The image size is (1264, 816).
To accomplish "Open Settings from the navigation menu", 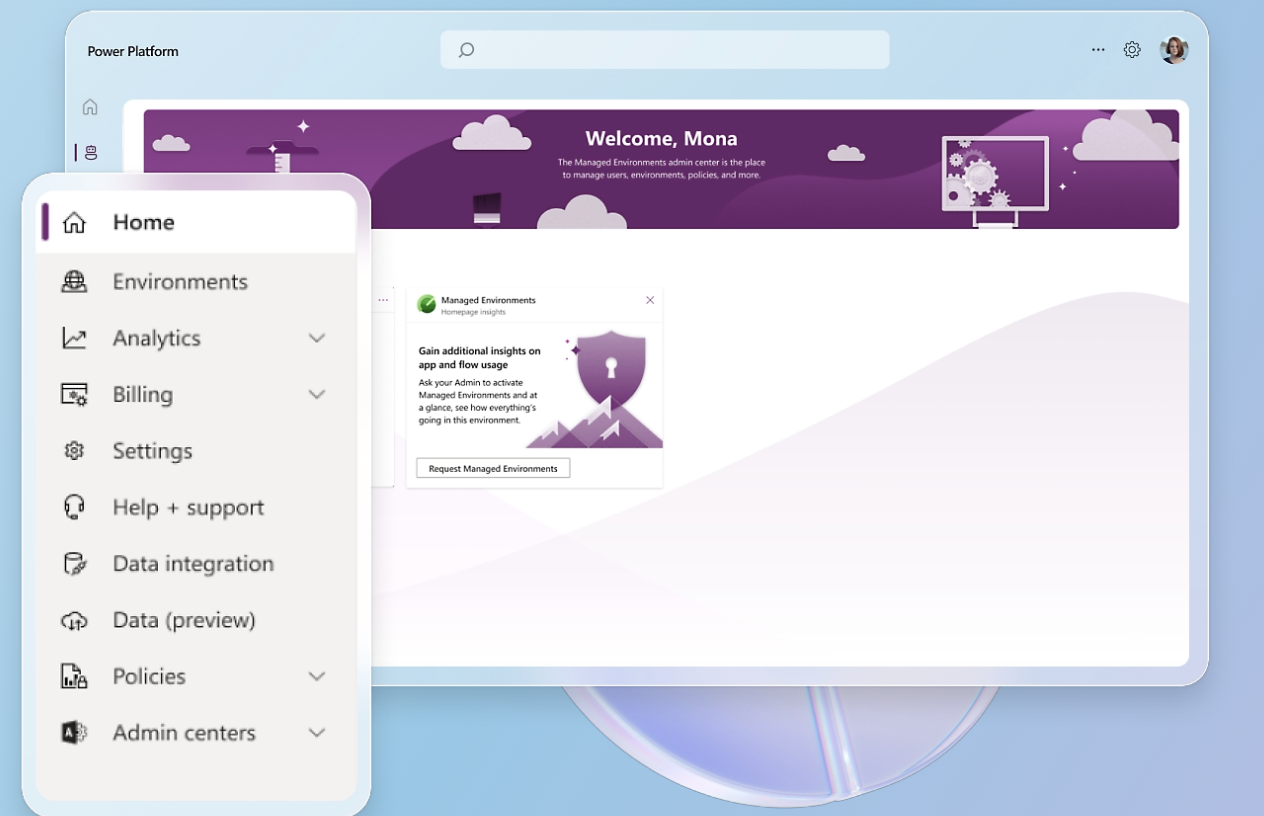I will (x=196, y=451).
